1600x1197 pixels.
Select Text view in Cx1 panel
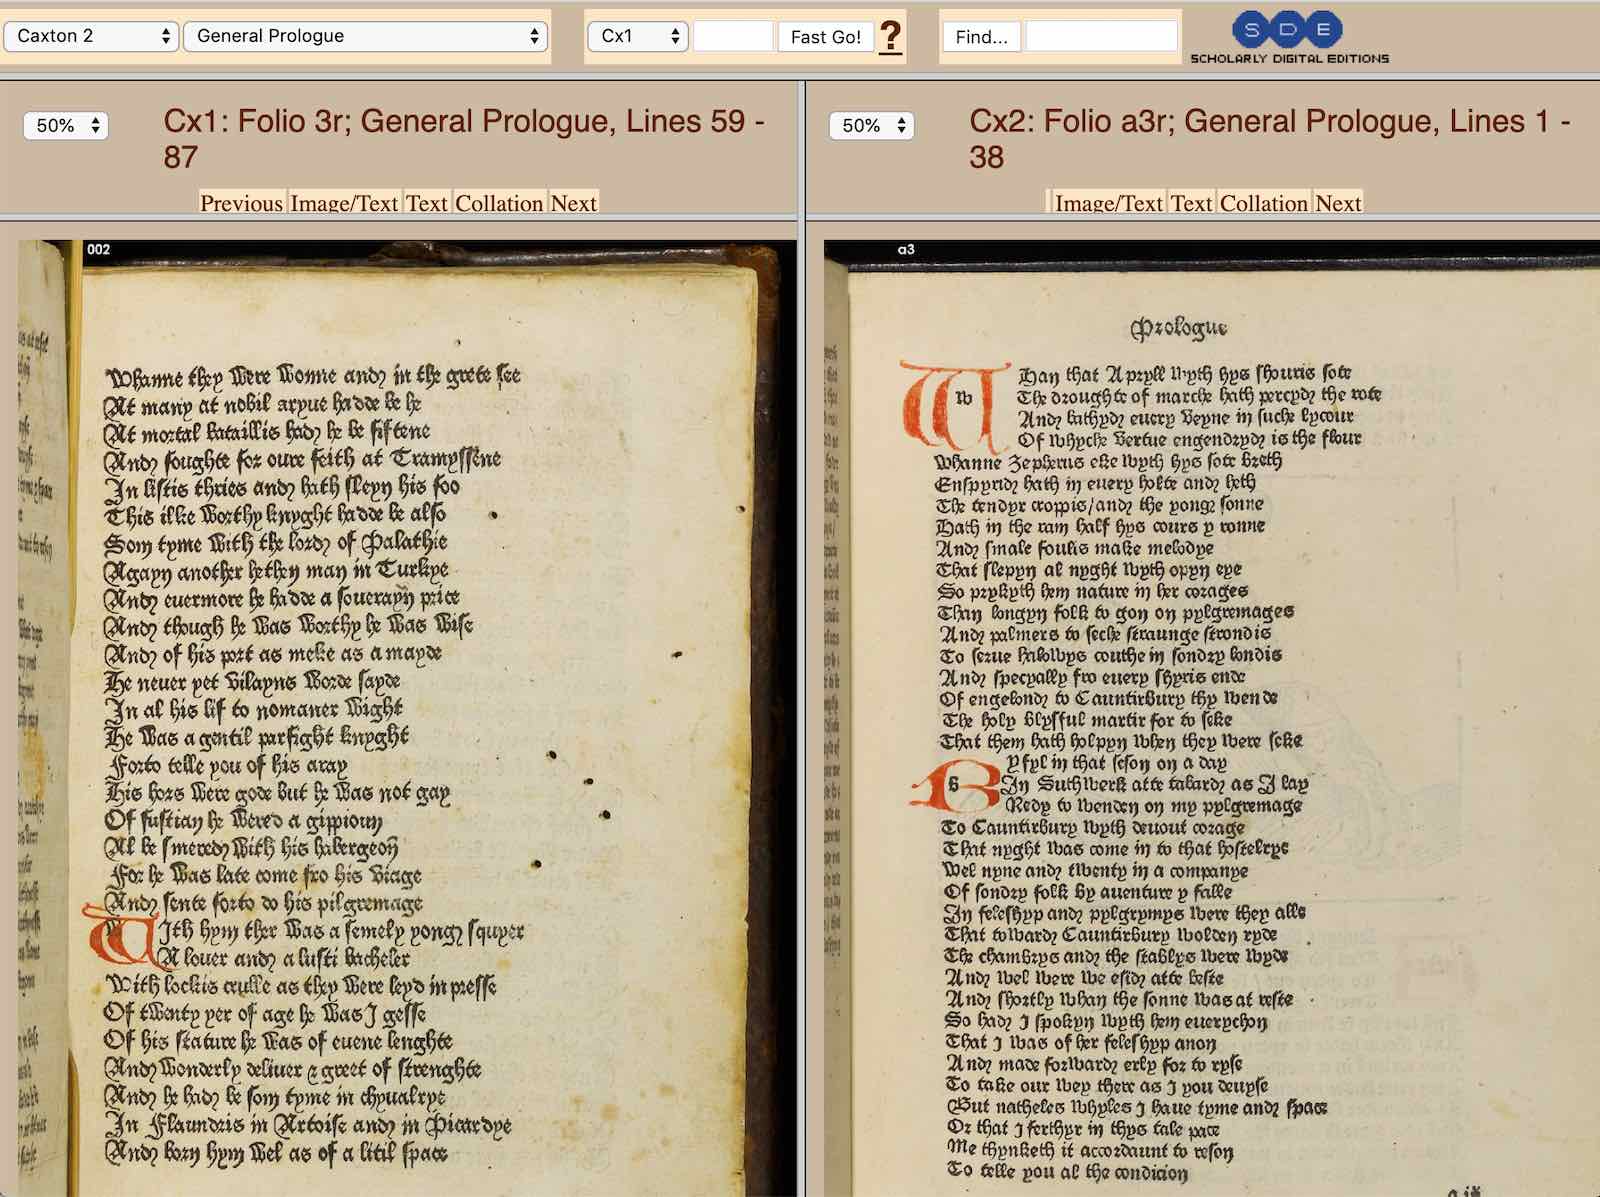[427, 203]
